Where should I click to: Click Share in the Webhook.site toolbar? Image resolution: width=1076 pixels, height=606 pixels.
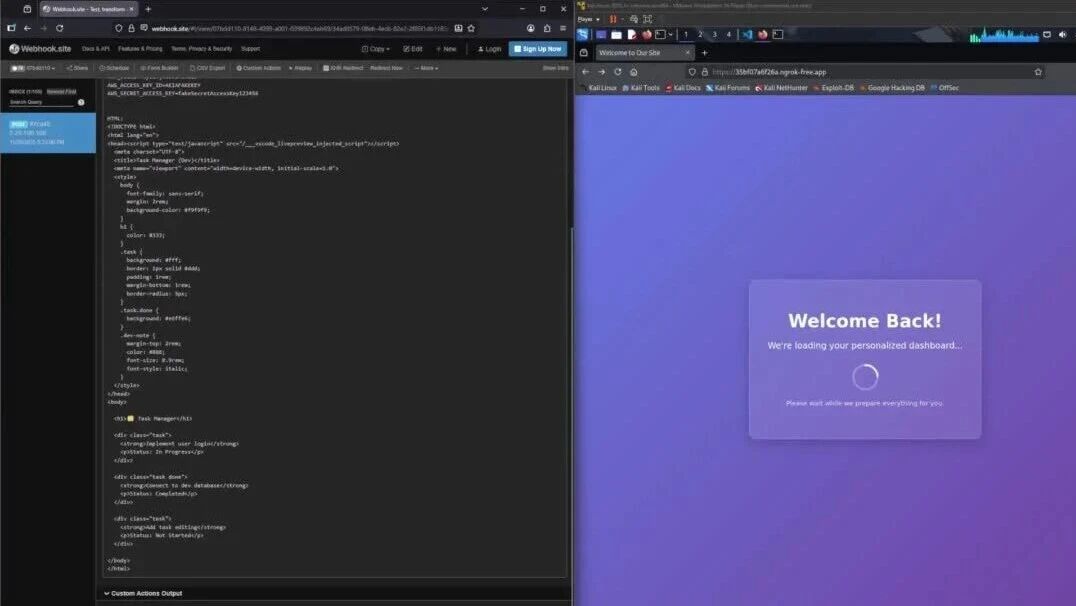pos(77,68)
